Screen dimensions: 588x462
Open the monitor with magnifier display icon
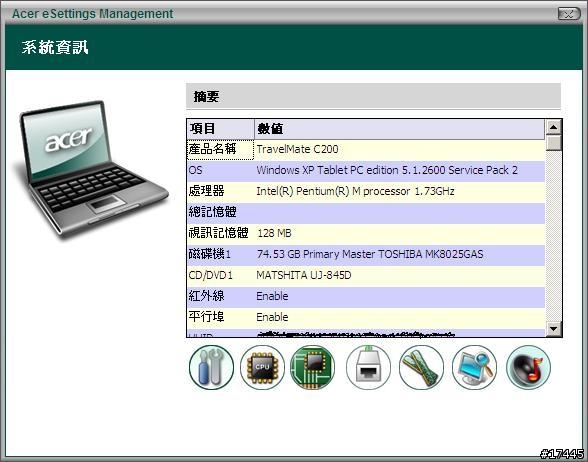coord(474,367)
